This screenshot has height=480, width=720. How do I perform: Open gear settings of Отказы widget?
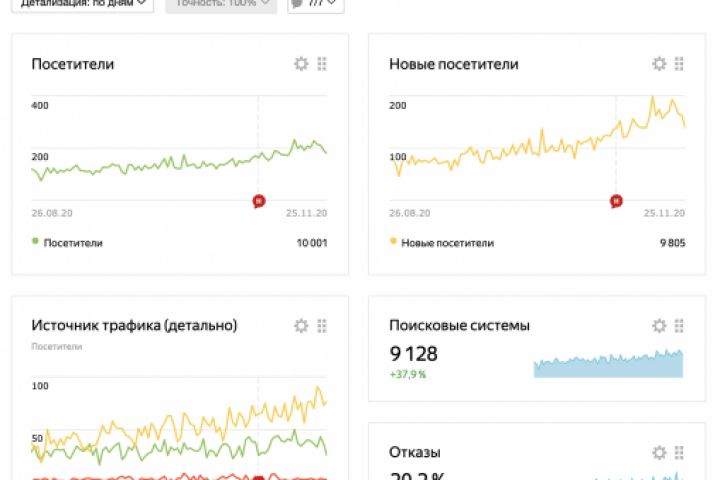point(659,453)
